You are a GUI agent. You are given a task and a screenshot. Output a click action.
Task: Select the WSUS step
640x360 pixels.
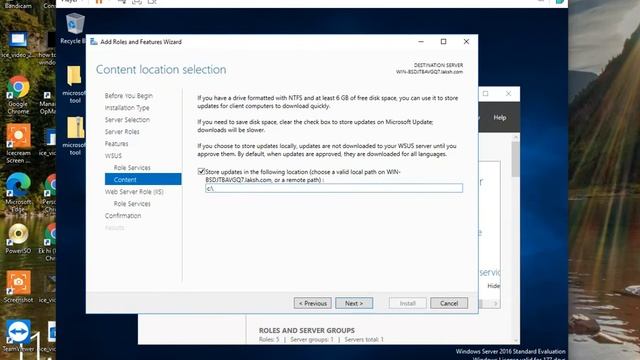(x=113, y=156)
